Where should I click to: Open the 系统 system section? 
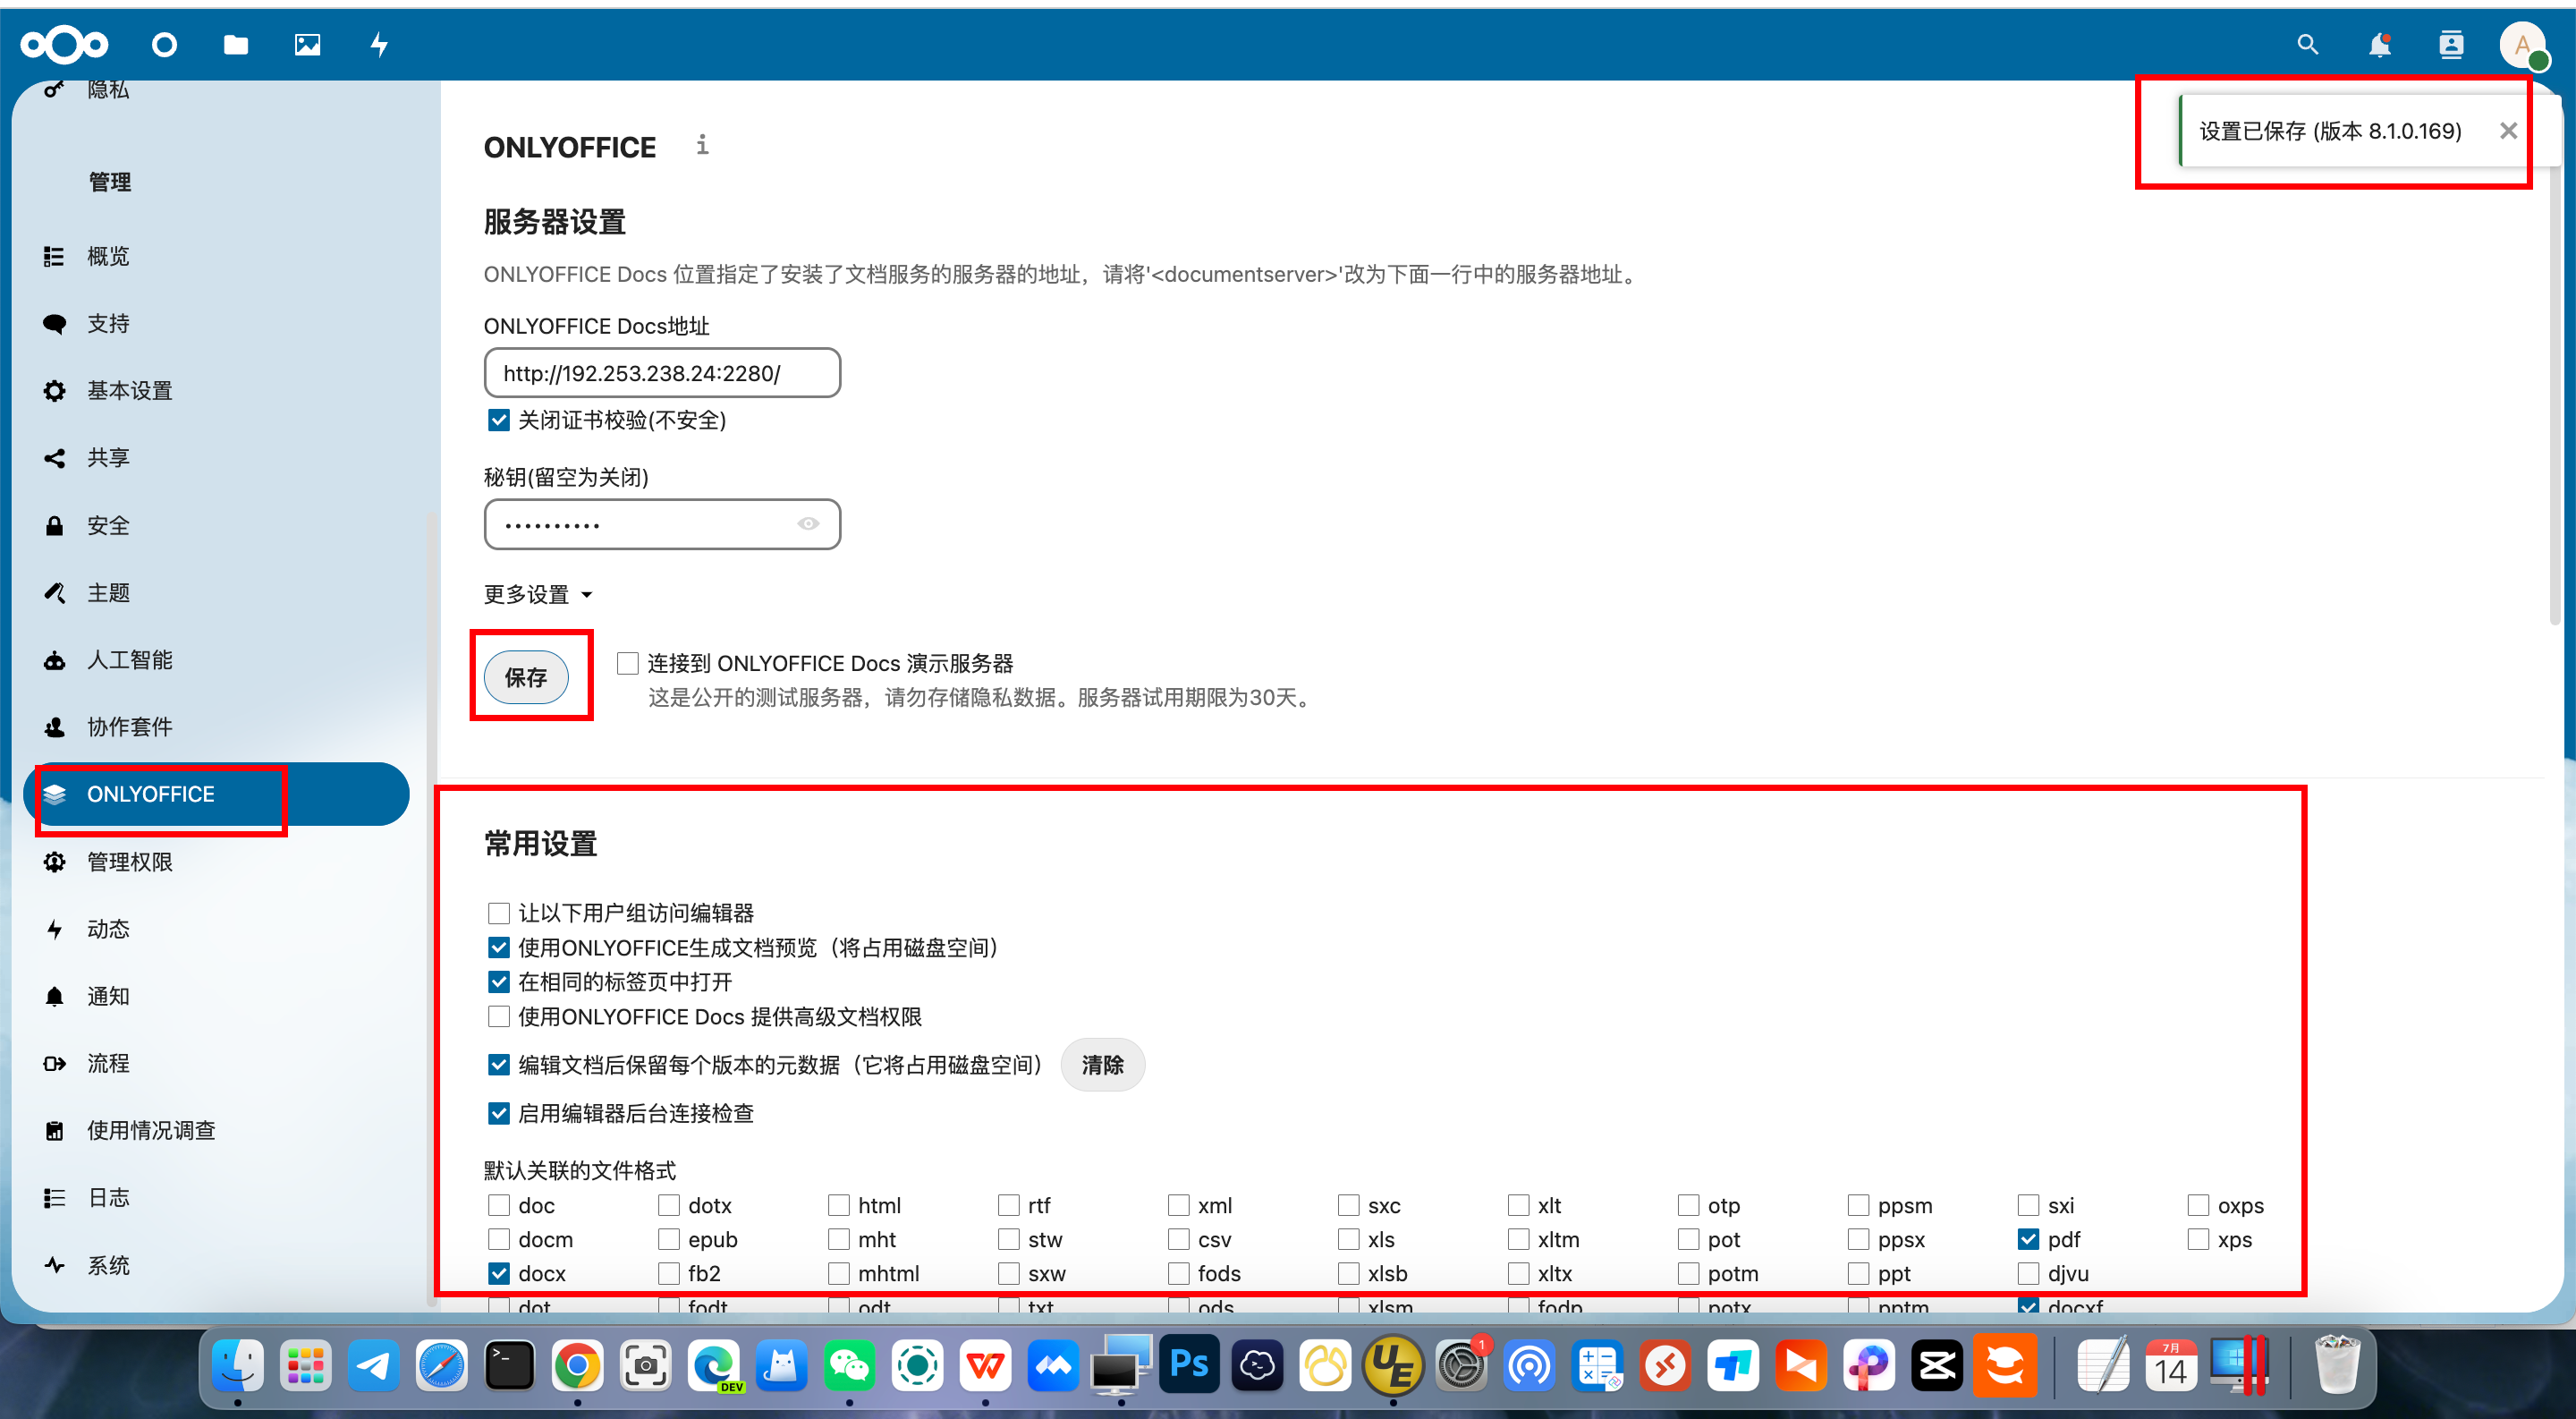(x=216, y=1265)
